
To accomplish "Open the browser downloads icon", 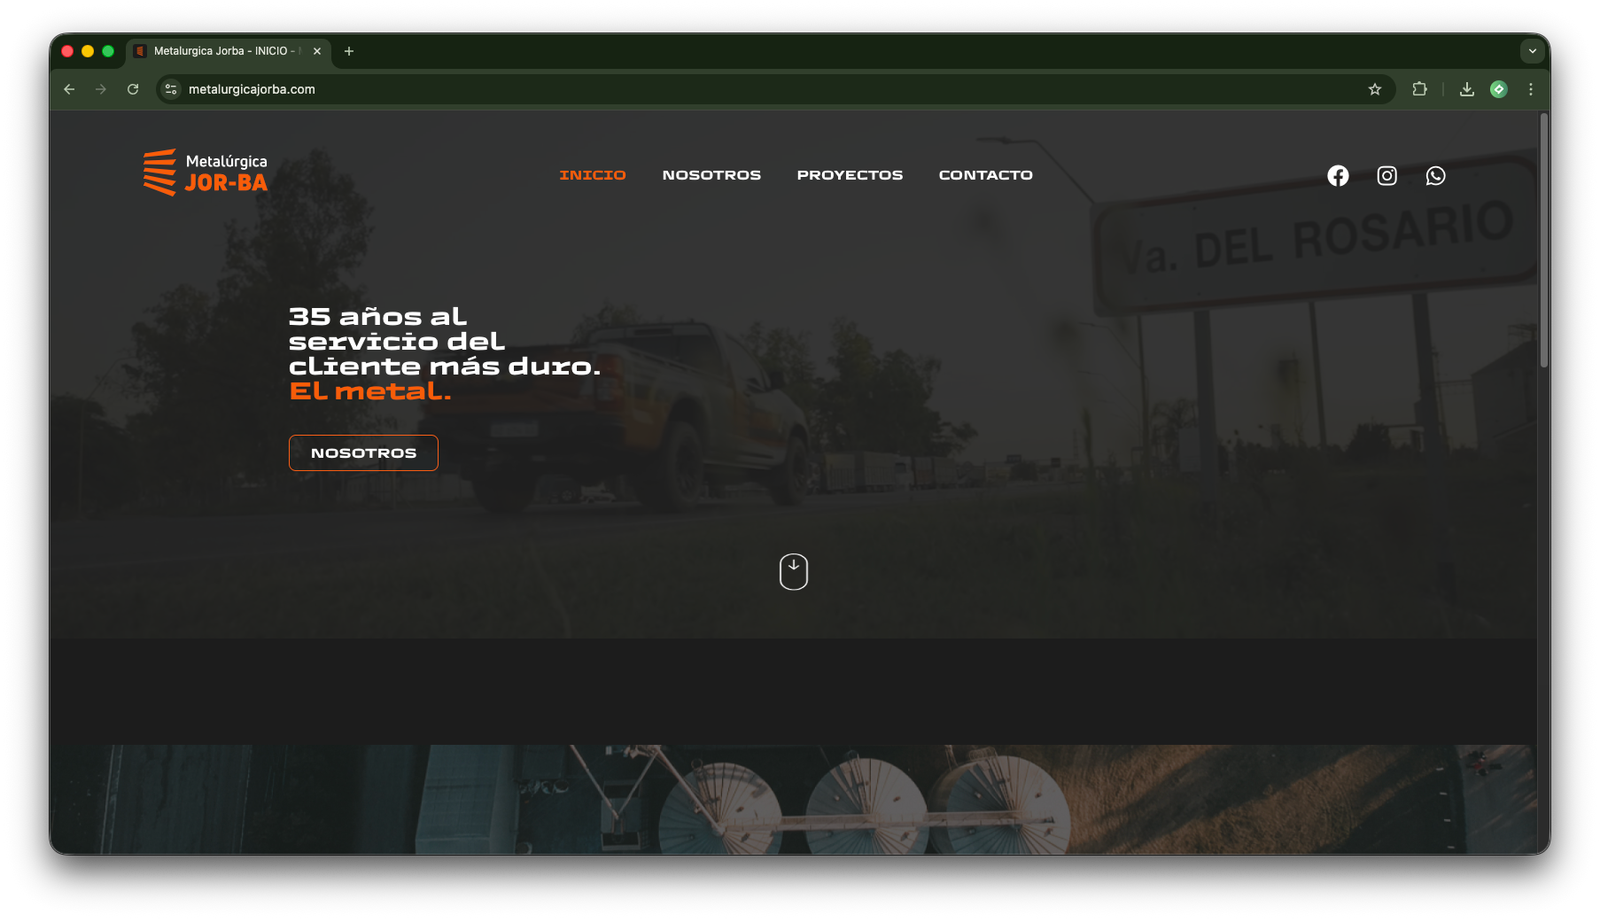I will point(1467,89).
